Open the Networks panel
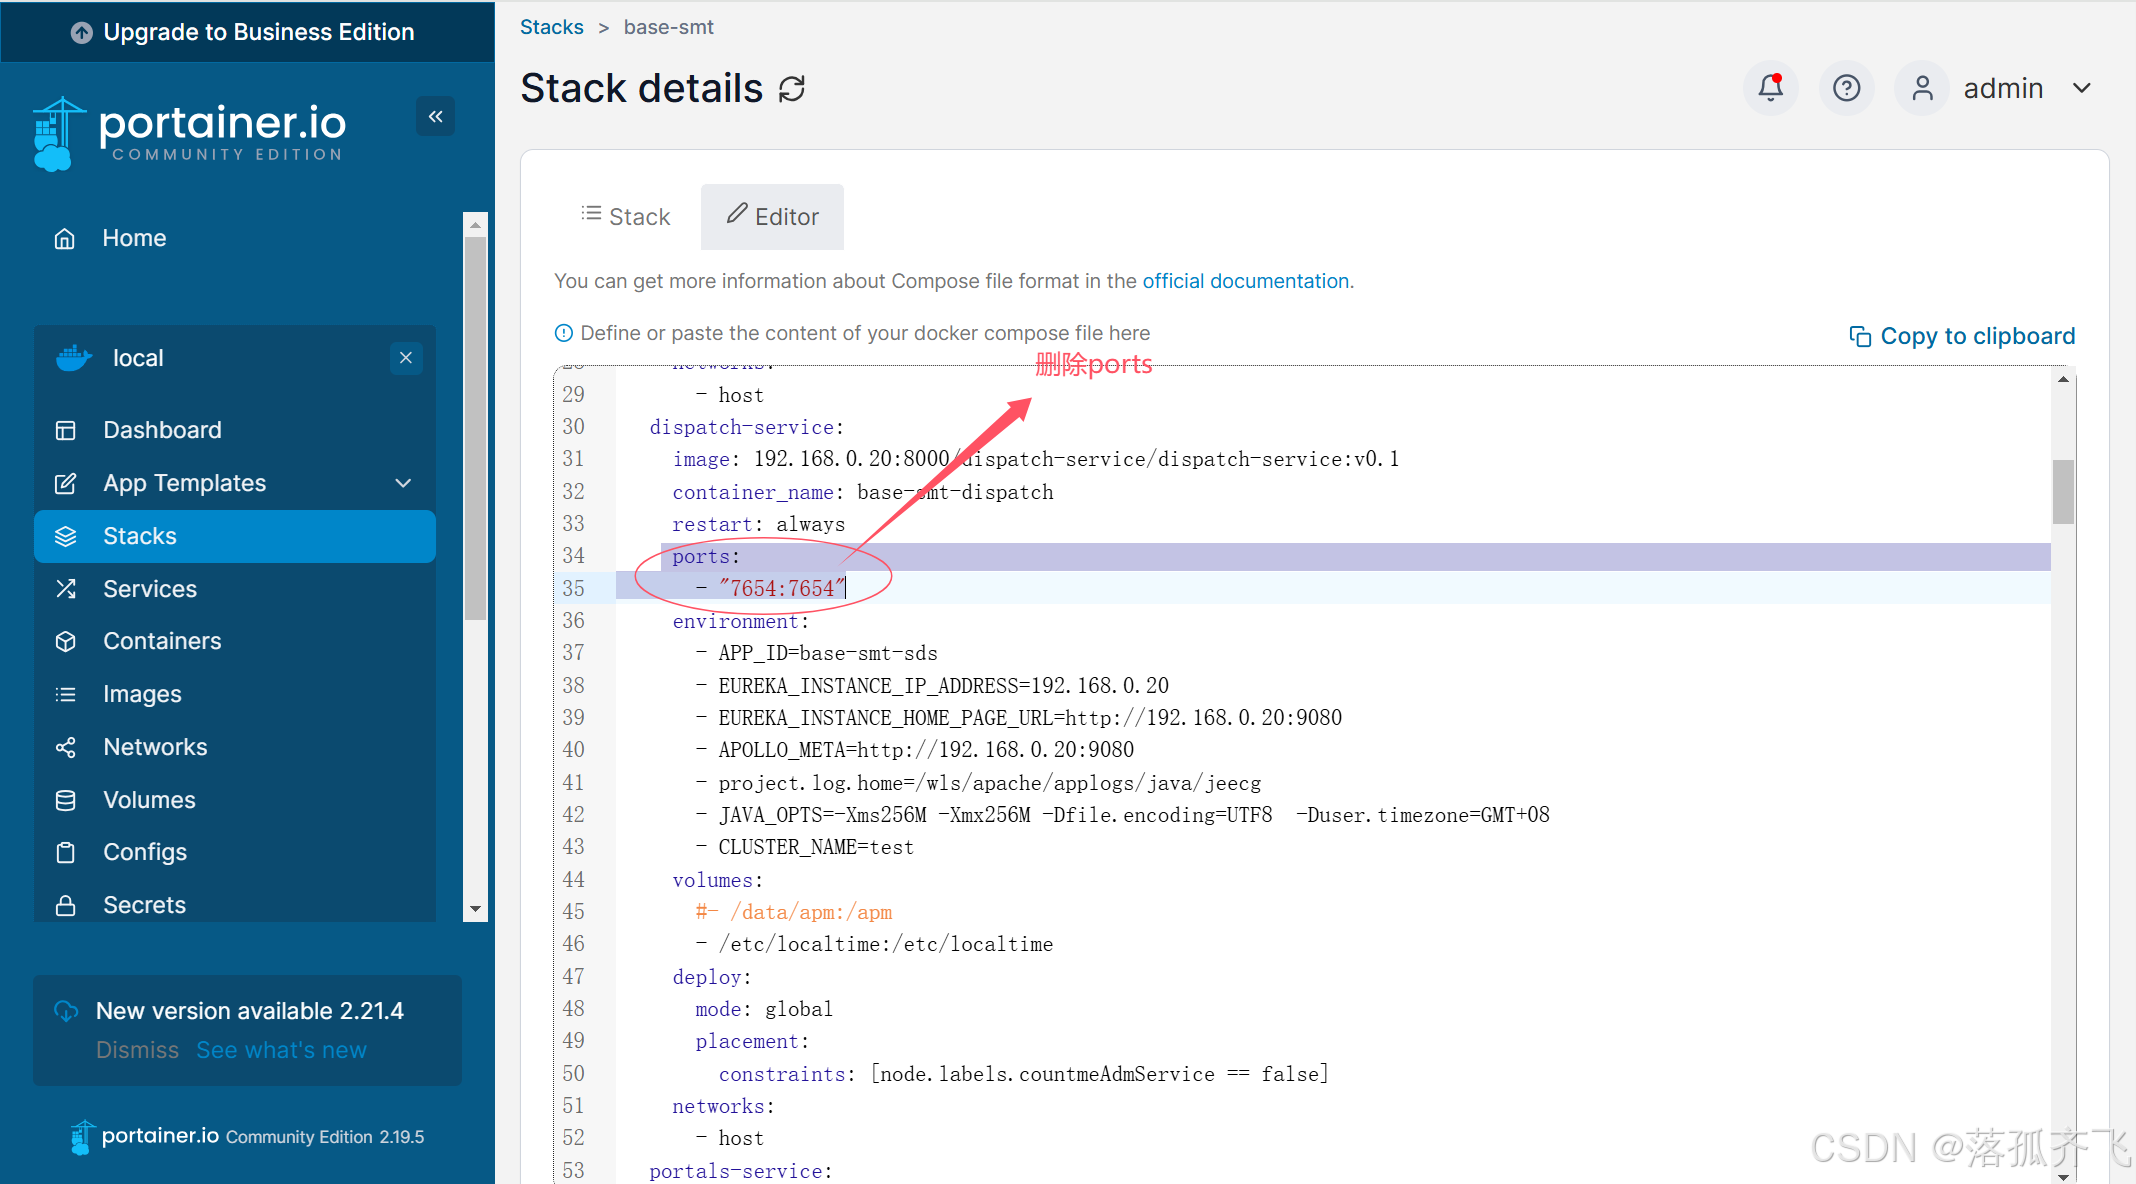The width and height of the screenshot is (2136, 1184). tap(155, 746)
